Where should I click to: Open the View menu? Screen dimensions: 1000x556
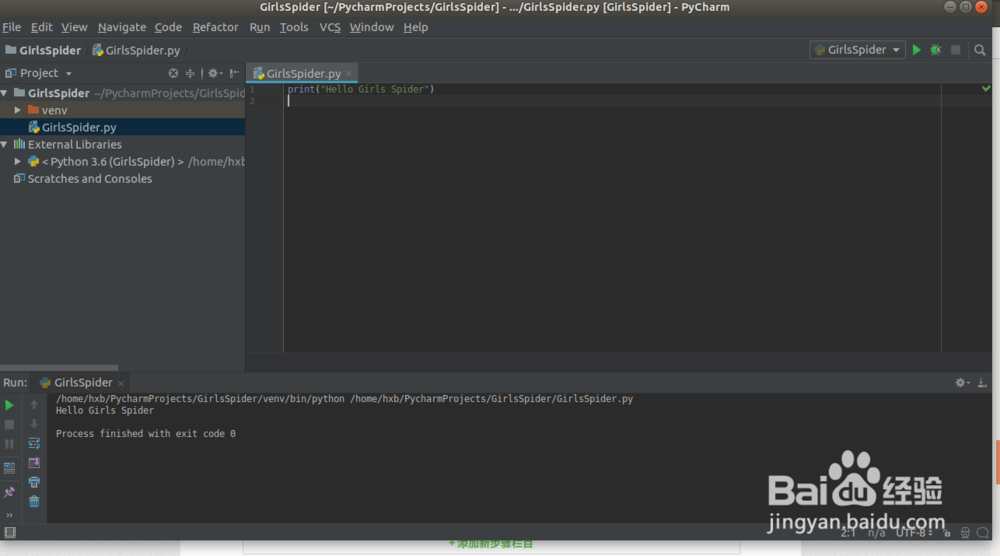[x=74, y=27]
